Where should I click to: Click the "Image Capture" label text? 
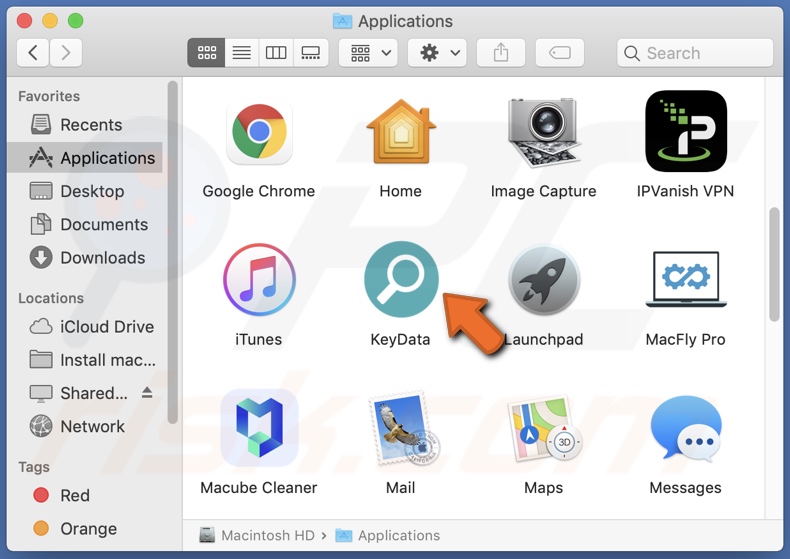coord(544,191)
